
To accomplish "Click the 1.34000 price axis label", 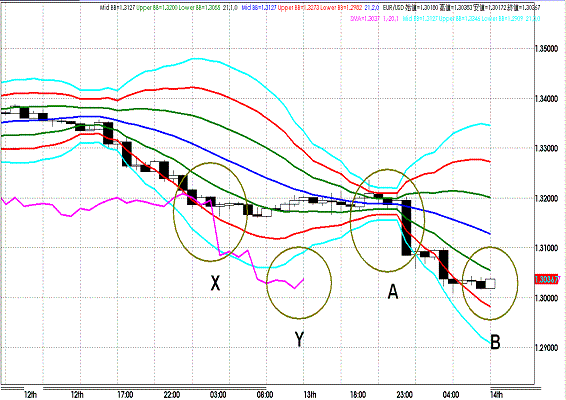I will 546,98.
